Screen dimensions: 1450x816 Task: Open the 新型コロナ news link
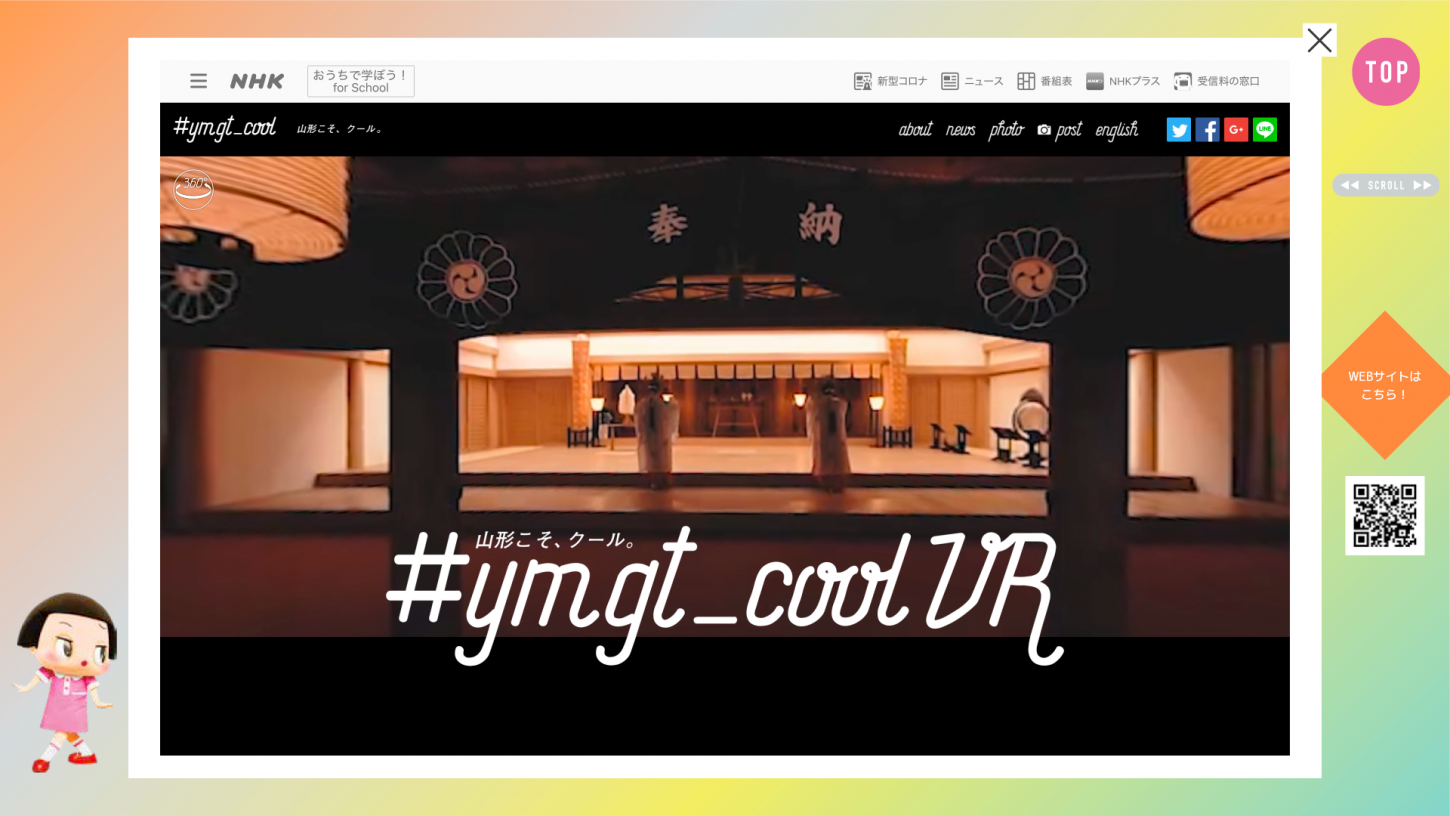tap(890, 81)
